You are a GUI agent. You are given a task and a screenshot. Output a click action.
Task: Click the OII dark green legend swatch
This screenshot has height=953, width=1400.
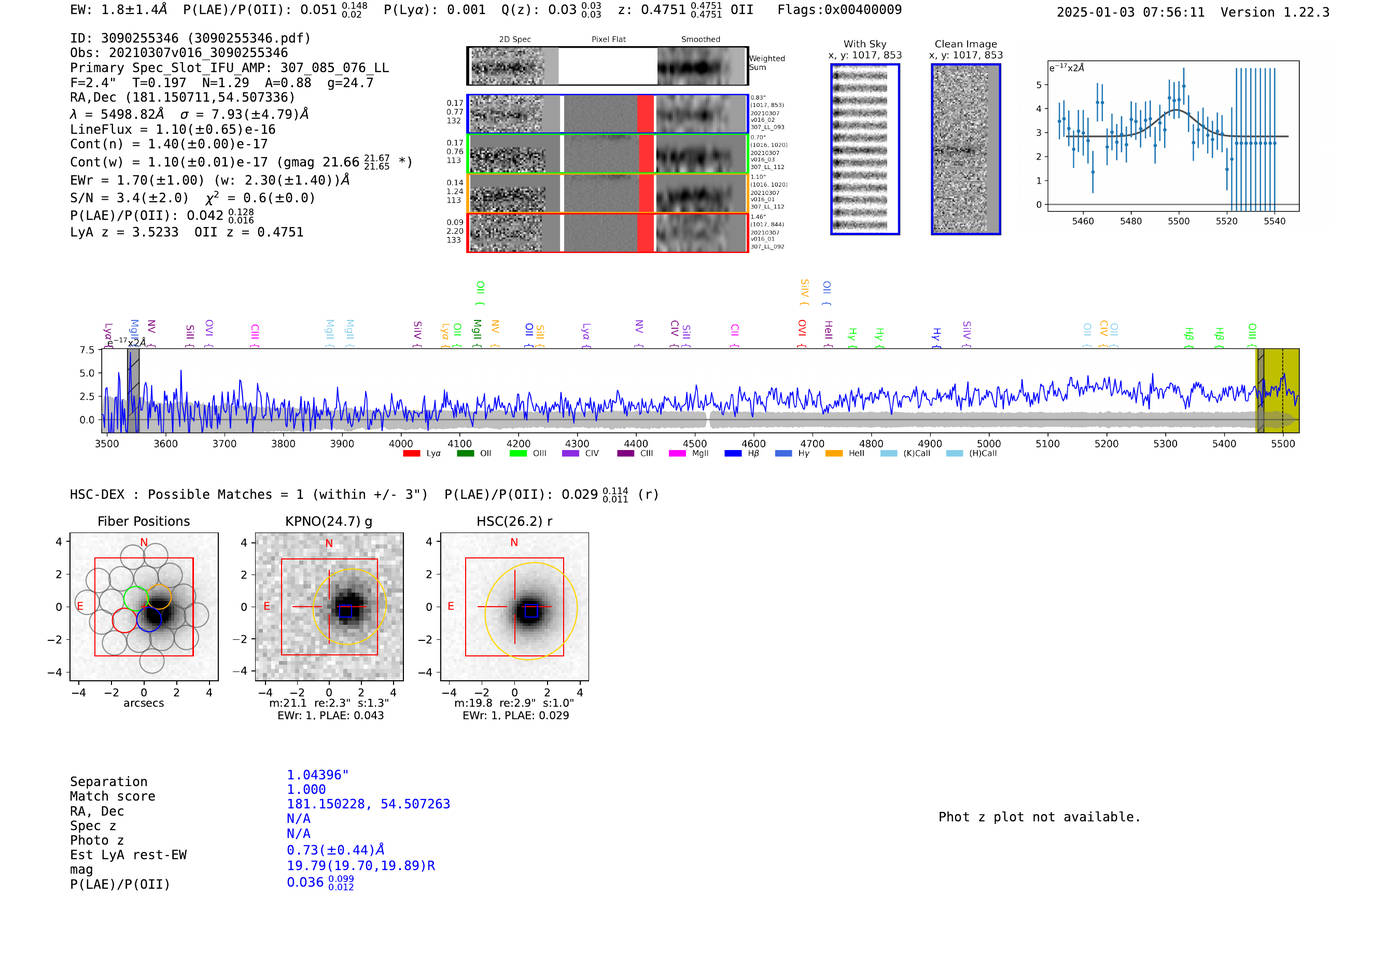click(x=465, y=454)
